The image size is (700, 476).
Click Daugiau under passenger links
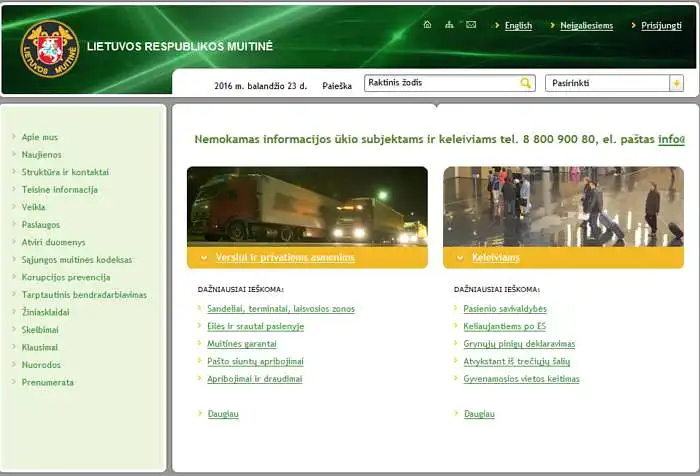click(x=479, y=414)
